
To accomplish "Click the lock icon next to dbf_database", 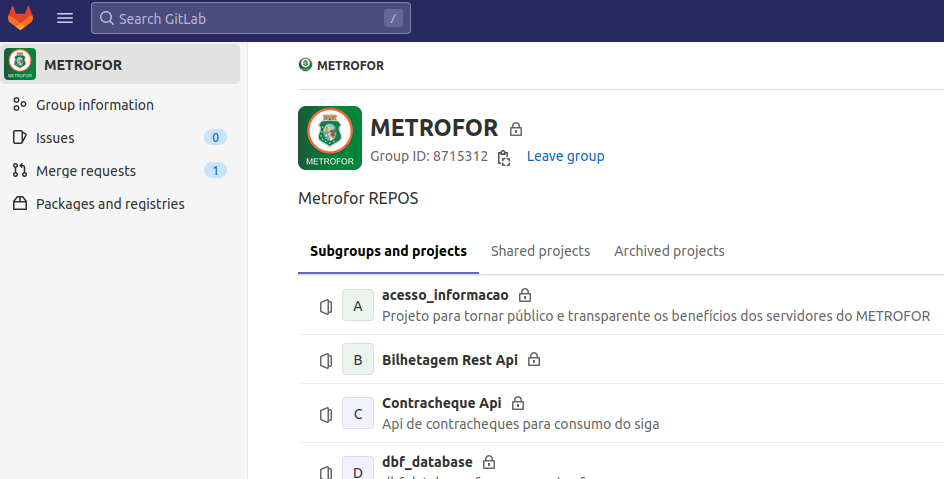I will (489, 462).
